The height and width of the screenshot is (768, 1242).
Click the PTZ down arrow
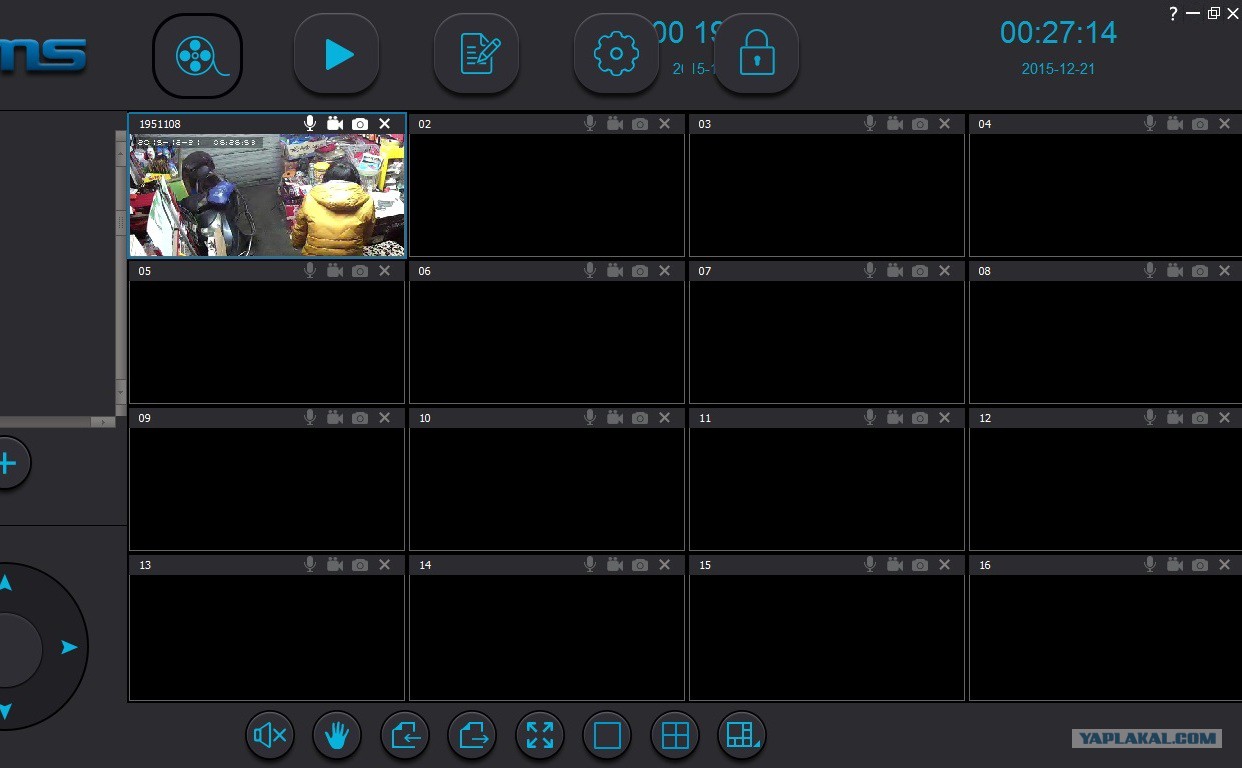point(5,711)
